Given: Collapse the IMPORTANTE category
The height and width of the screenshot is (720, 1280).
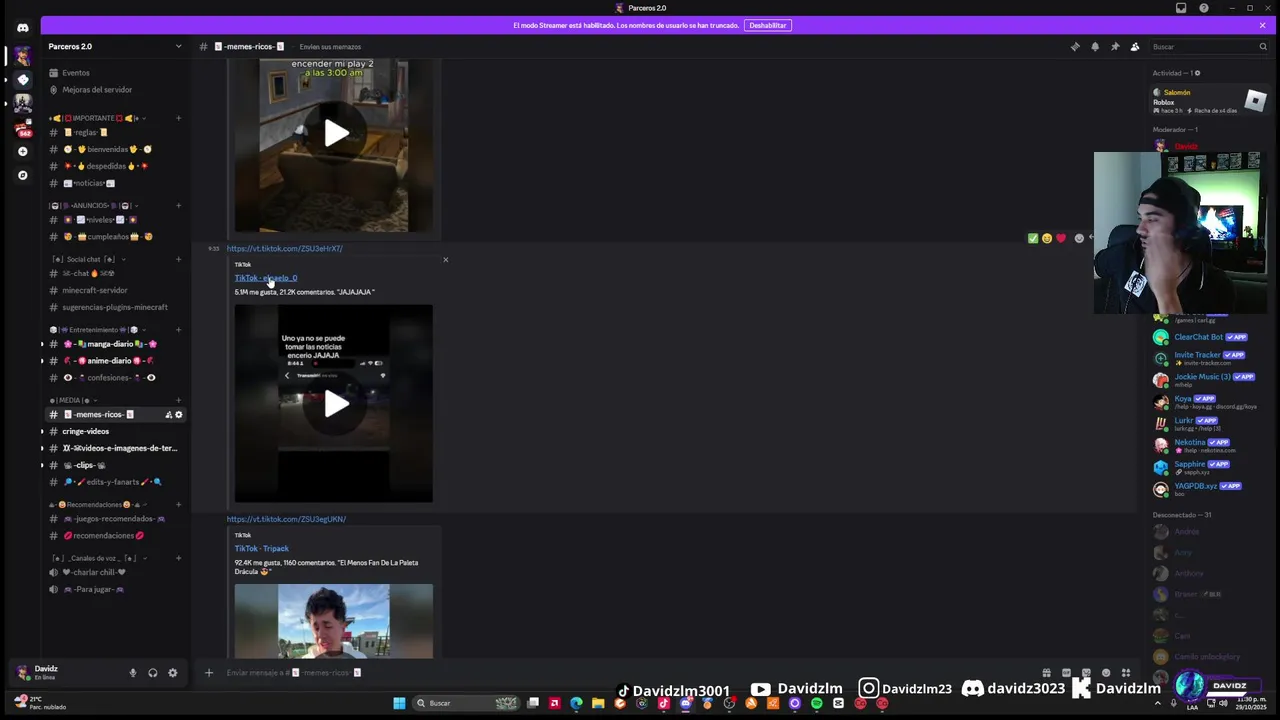Looking at the screenshot, I should (x=95, y=118).
